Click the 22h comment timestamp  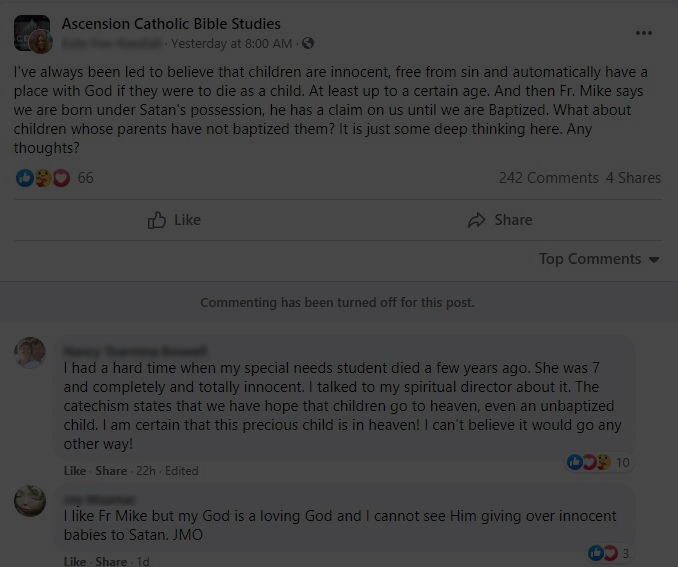click(146, 471)
